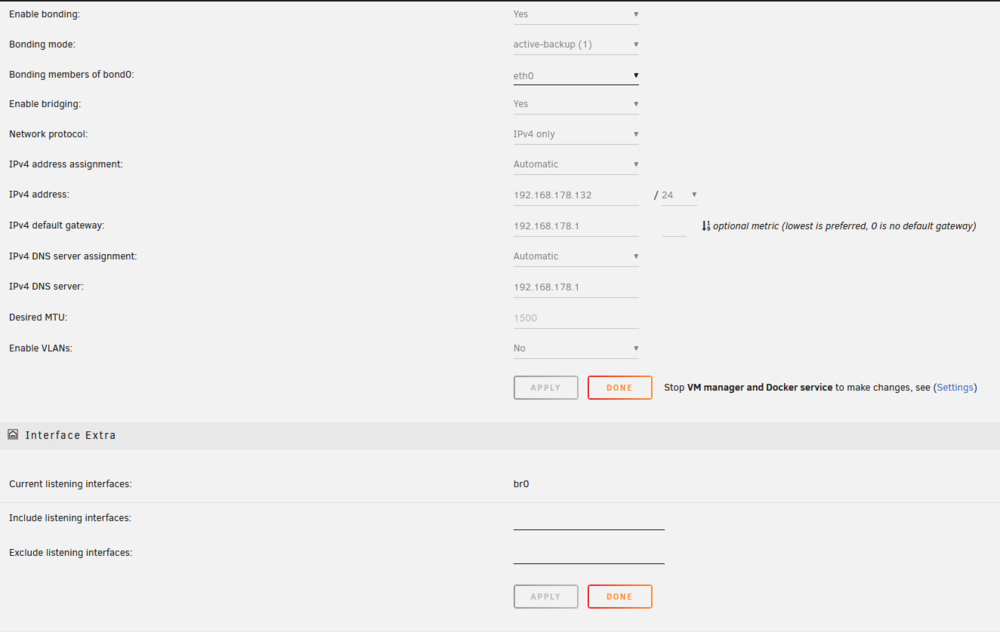Click the optional metric hint text
Viewport: 1000px width, 632px height.
pyautogui.click(x=844, y=226)
